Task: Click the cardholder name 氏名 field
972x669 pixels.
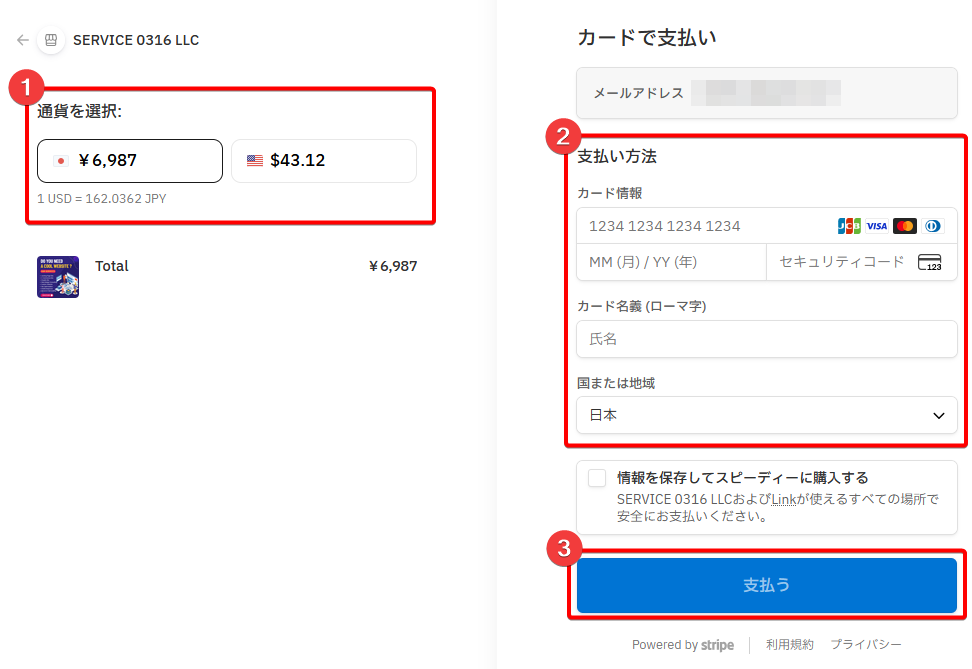Action: 766,339
